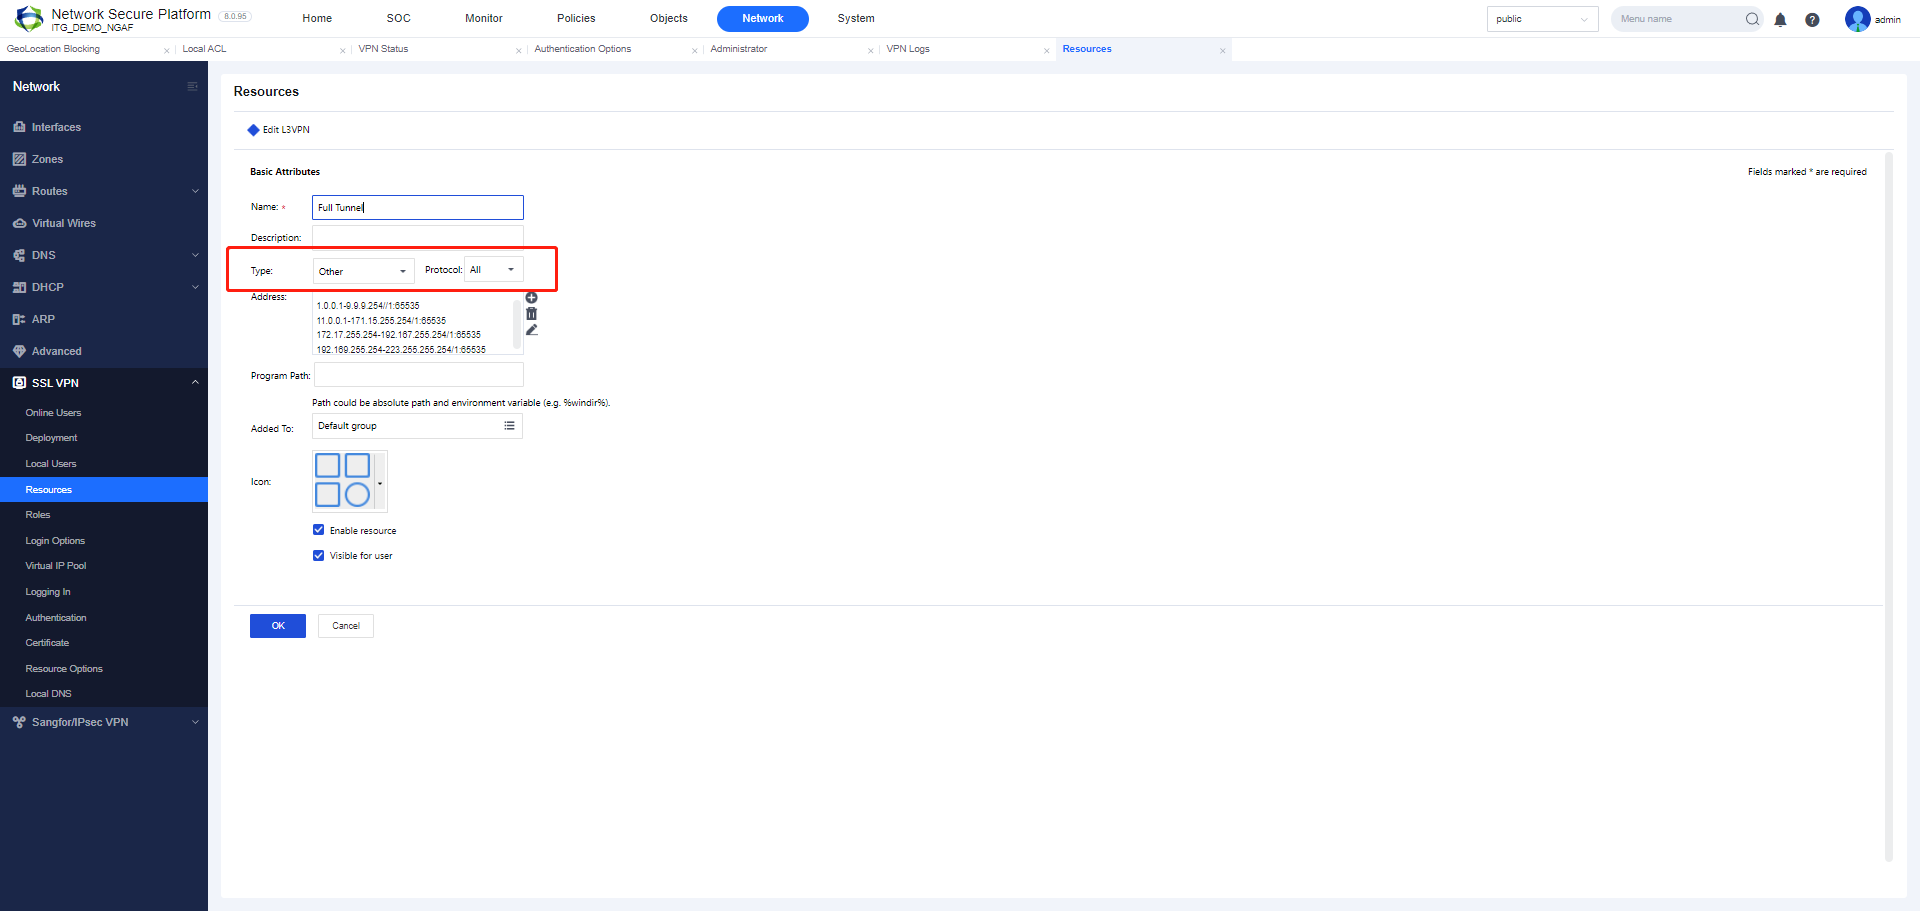The height and width of the screenshot is (911, 1920).
Task: Open the System menu
Action: (856, 19)
